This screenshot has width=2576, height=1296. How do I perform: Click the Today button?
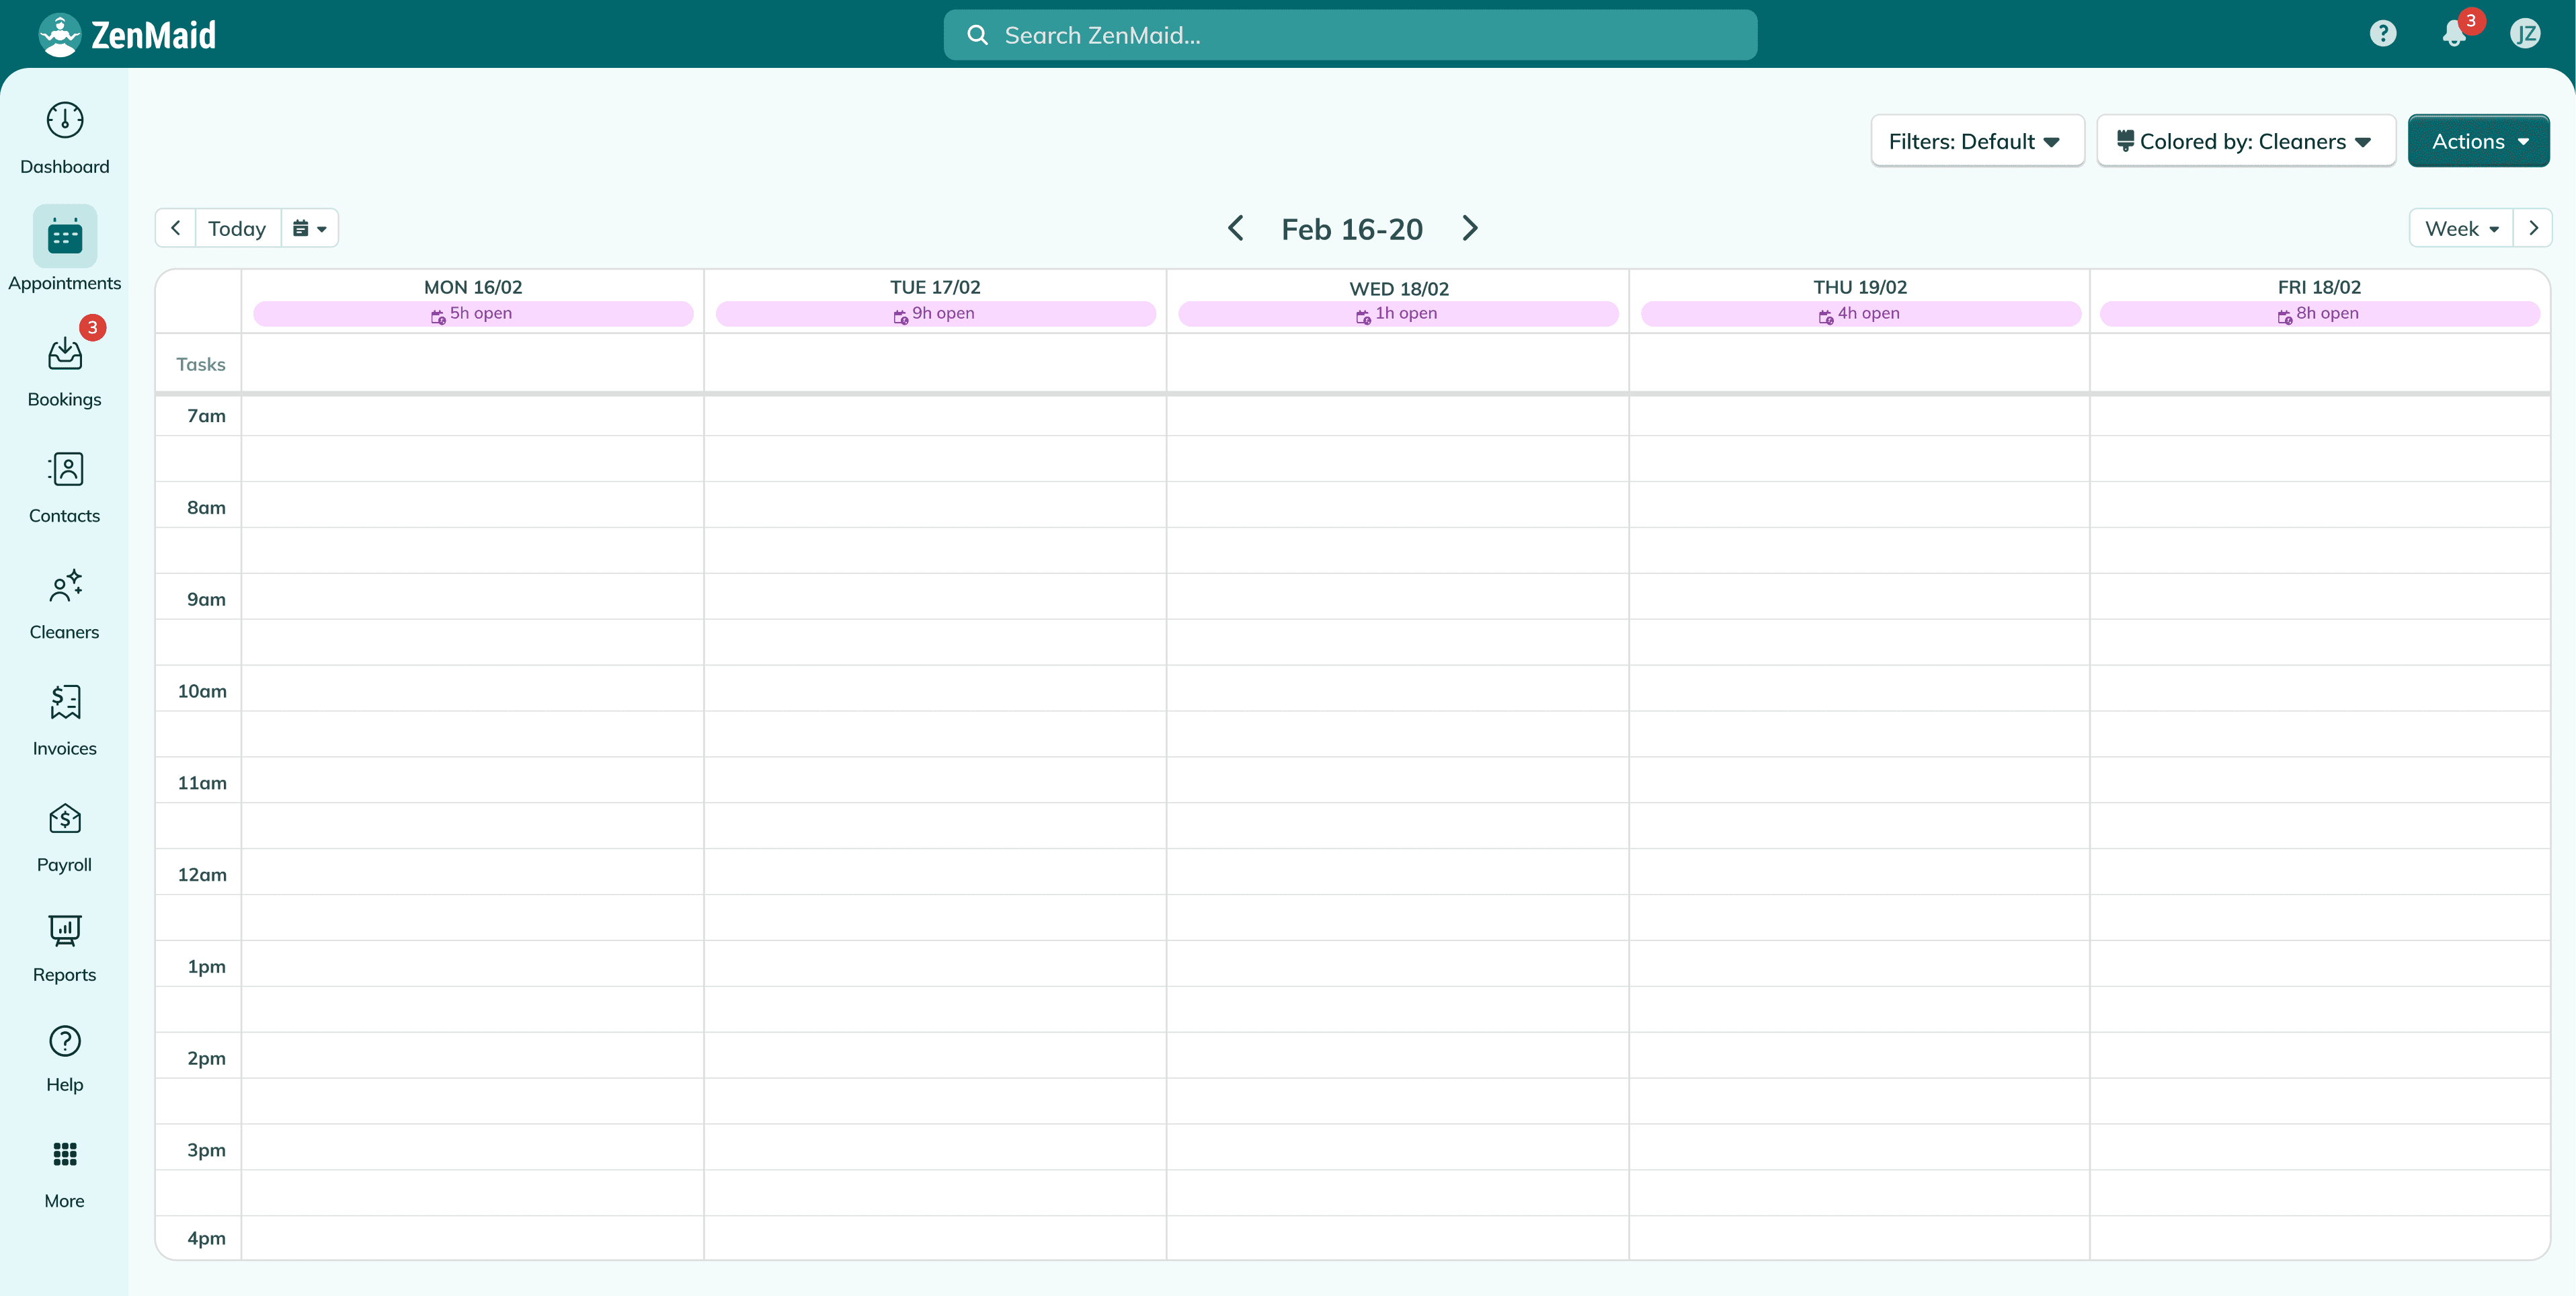point(237,229)
